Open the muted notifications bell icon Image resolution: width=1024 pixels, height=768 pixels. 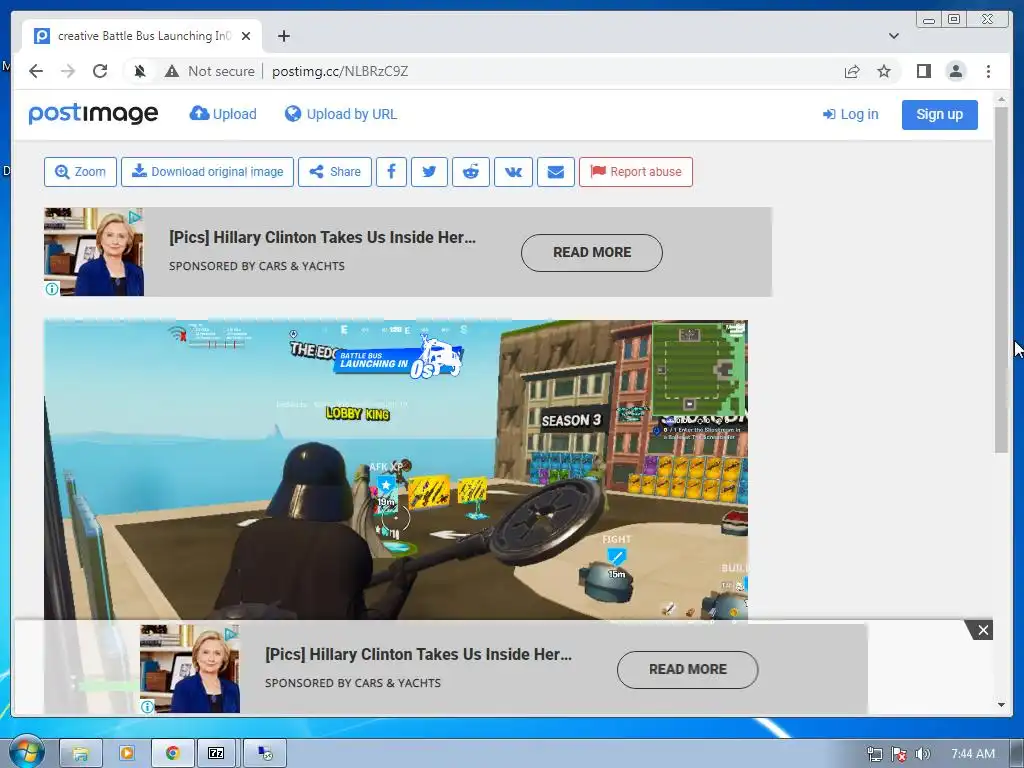[x=140, y=71]
